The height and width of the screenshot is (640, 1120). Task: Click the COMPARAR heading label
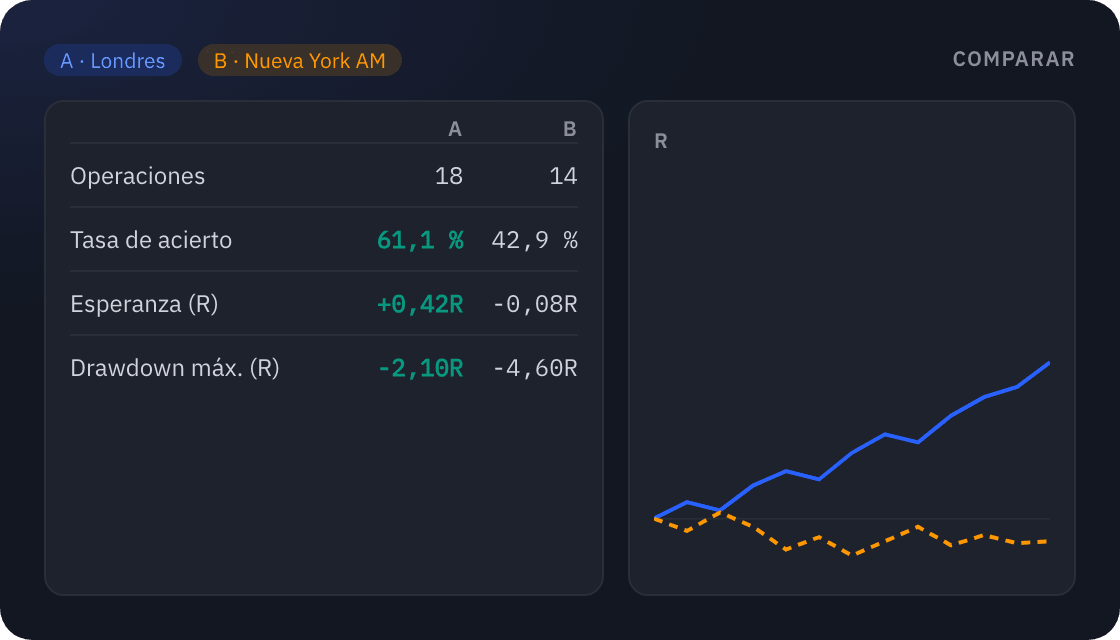pyautogui.click(x=1014, y=59)
